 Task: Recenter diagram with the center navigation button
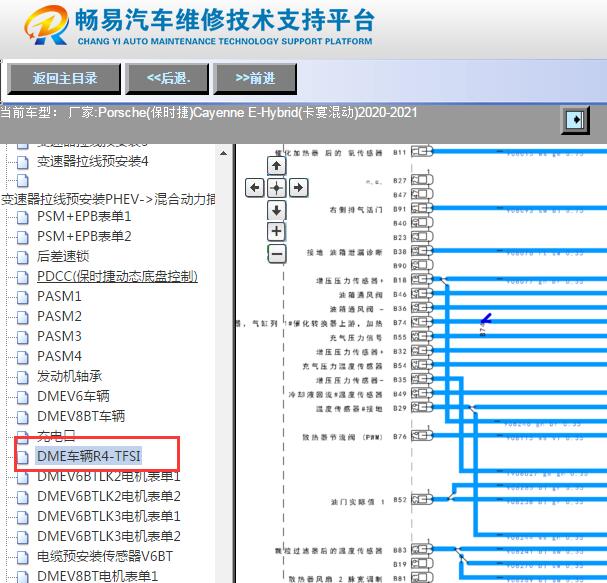point(276,188)
